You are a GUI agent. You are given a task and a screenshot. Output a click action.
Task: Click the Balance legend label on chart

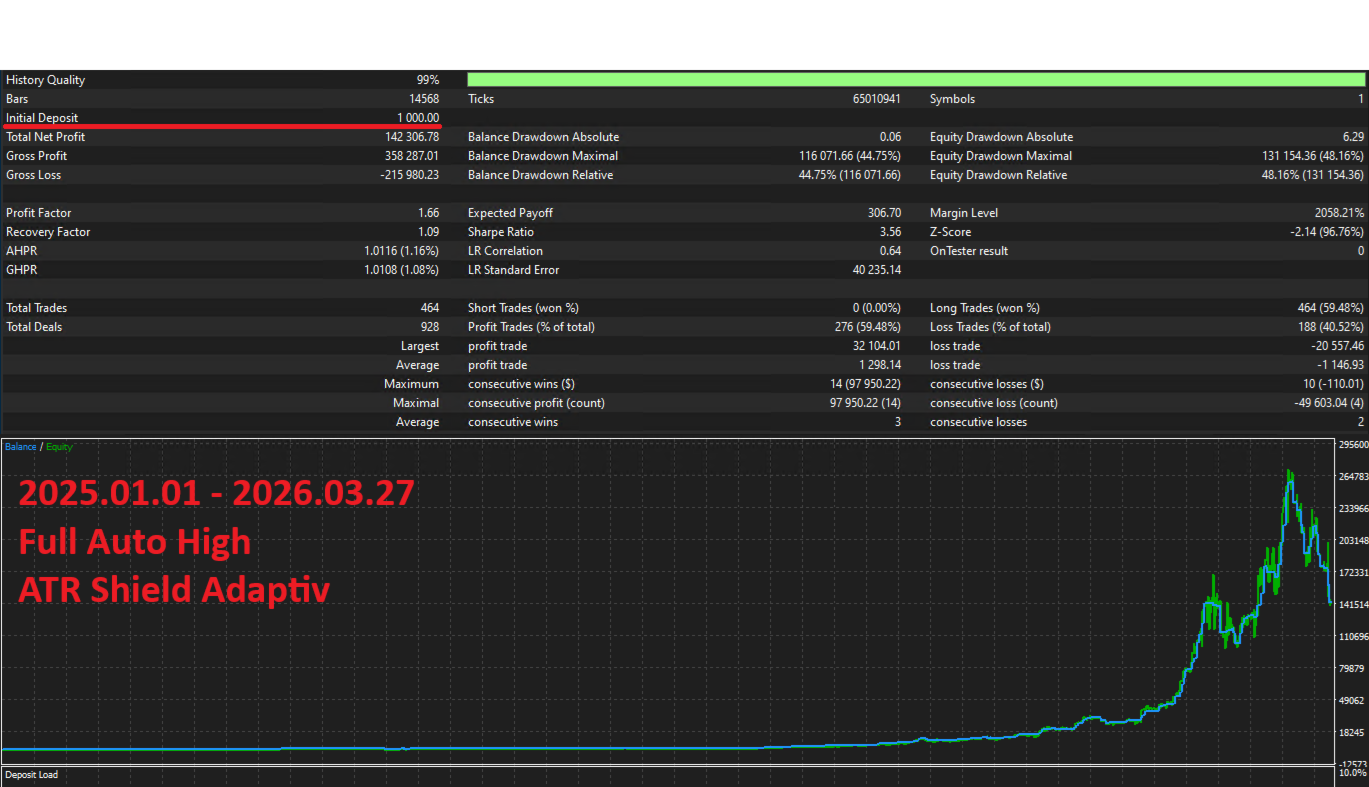pyautogui.click(x=20, y=447)
